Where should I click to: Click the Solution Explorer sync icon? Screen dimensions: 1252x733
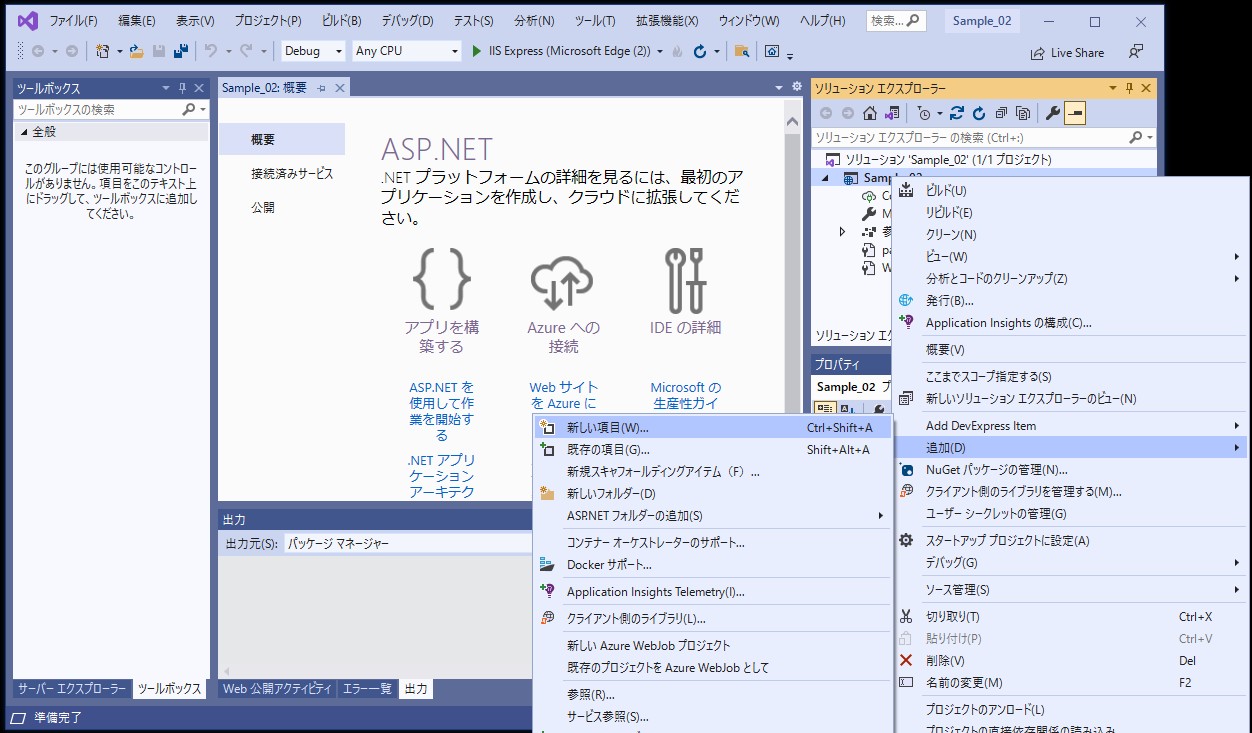click(x=957, y=113)
